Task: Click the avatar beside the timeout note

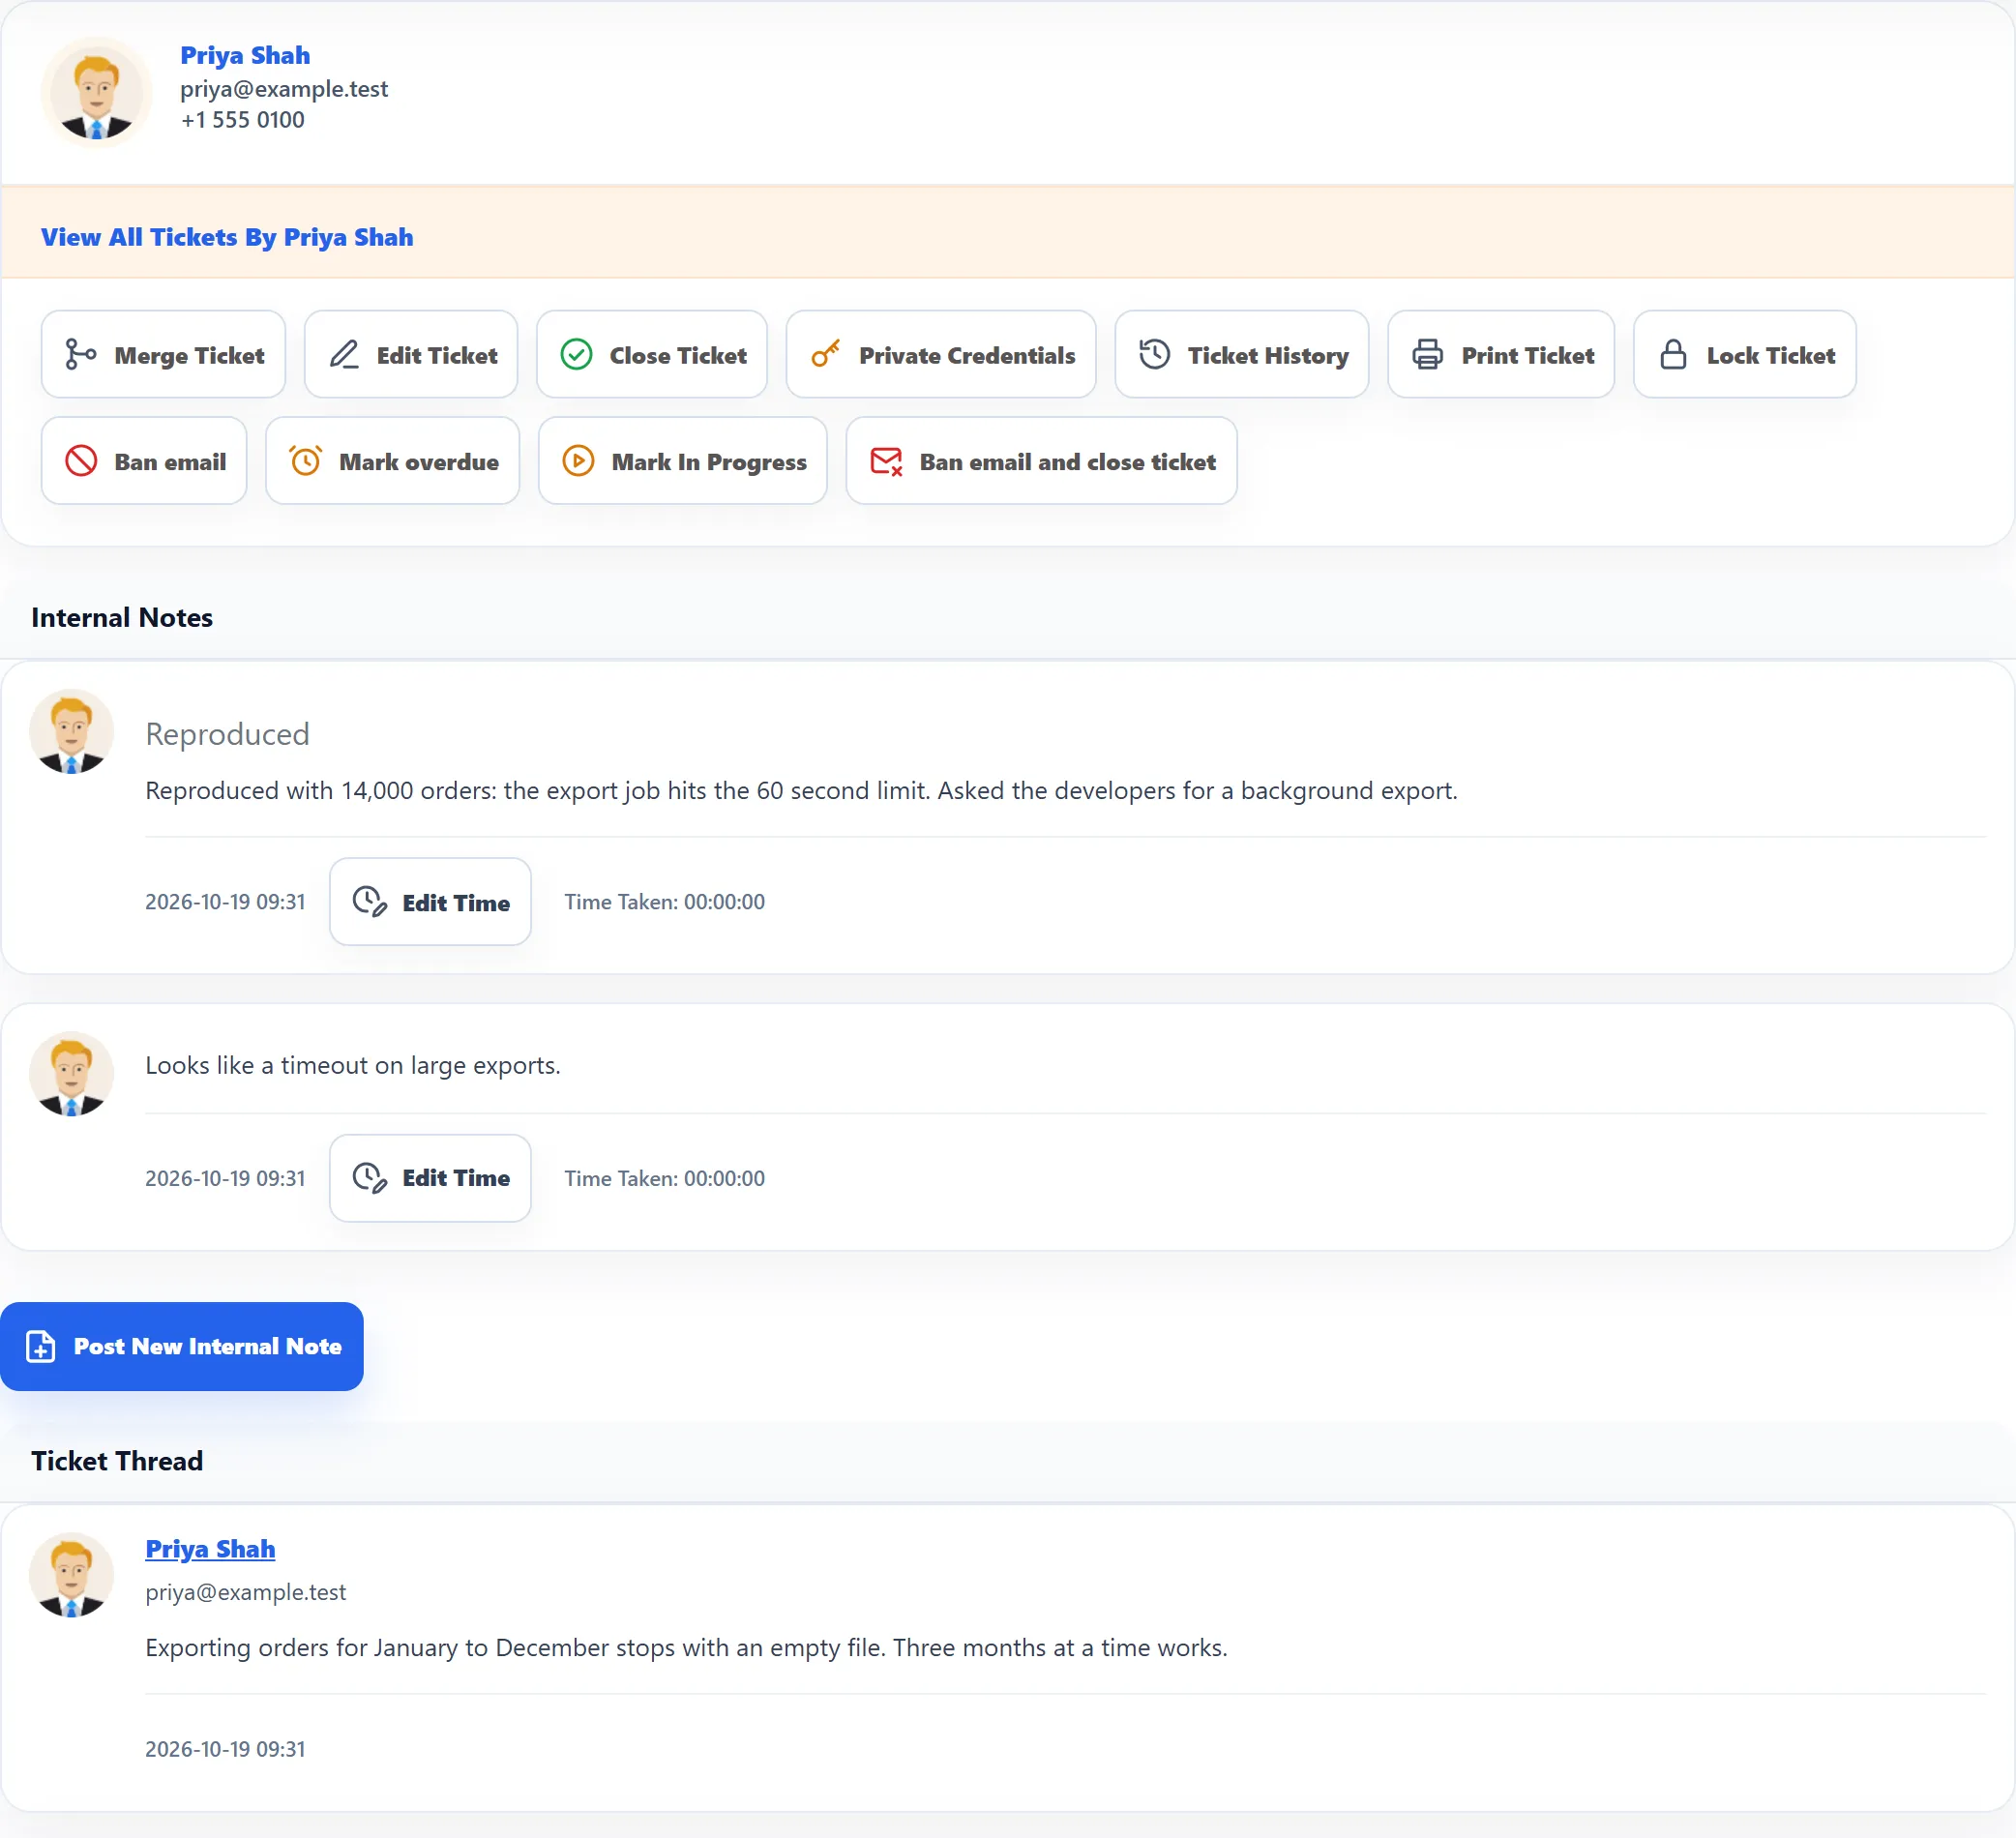Action: [71, 1074]
